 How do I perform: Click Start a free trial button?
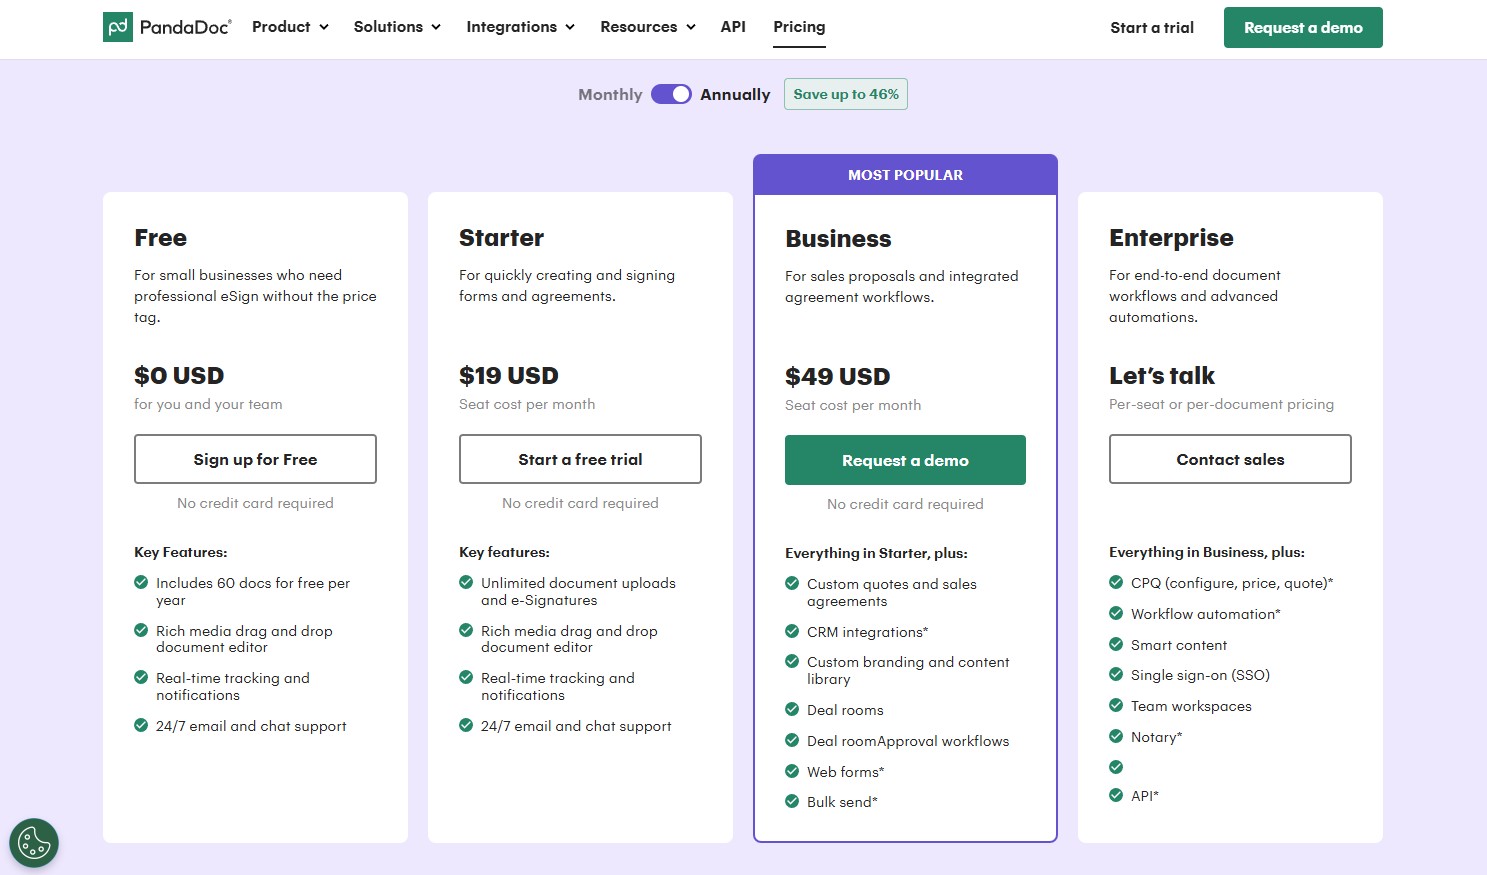580,459
